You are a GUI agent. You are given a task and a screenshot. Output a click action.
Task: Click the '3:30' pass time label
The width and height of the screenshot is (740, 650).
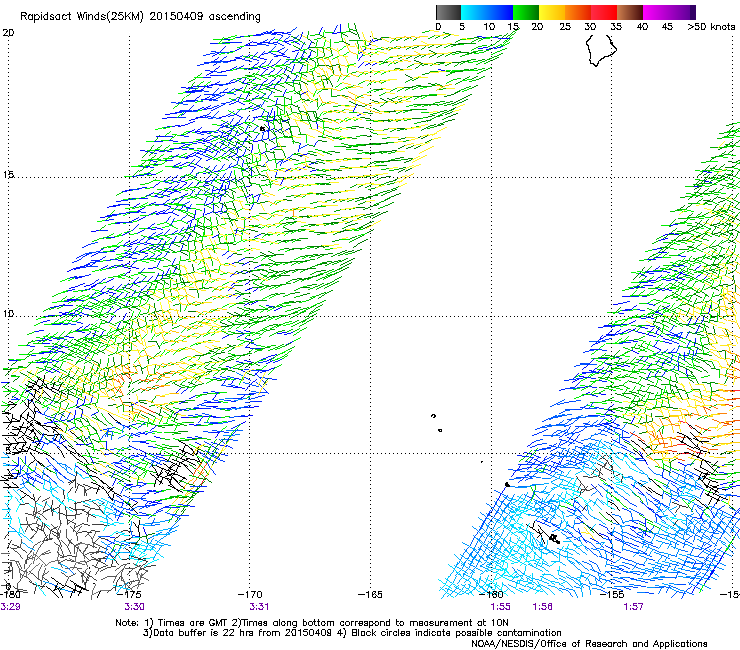(x=134, y=607)
